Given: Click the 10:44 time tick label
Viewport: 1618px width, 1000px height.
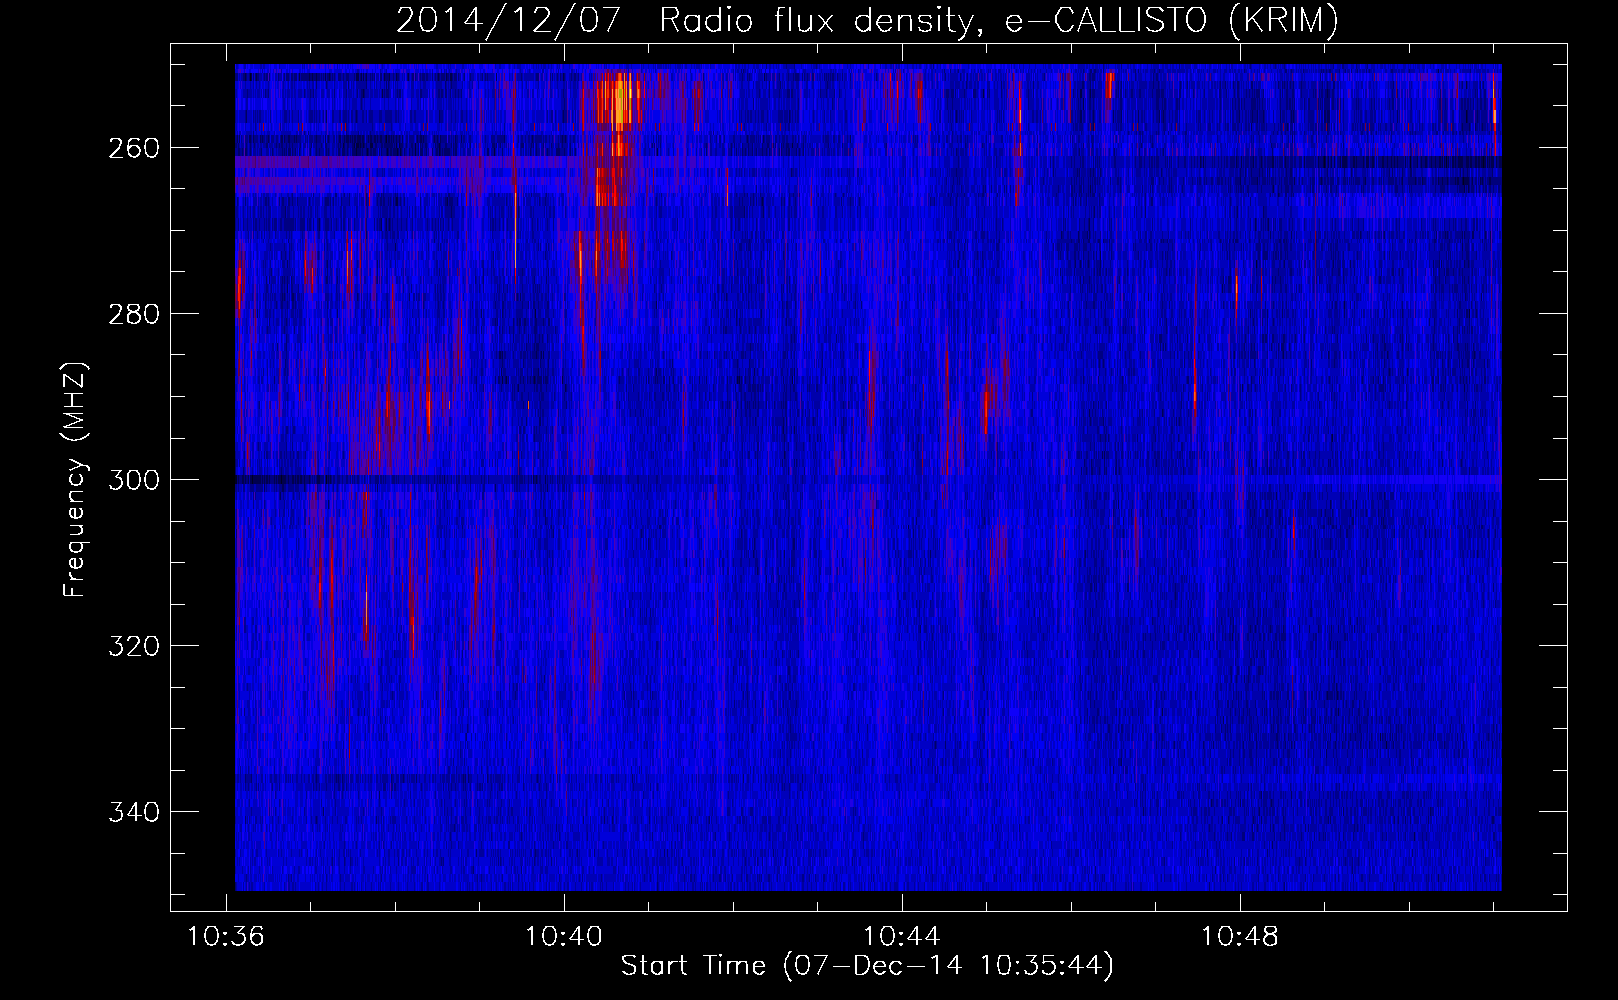Looking at the screenshot, I should [902, 937].
